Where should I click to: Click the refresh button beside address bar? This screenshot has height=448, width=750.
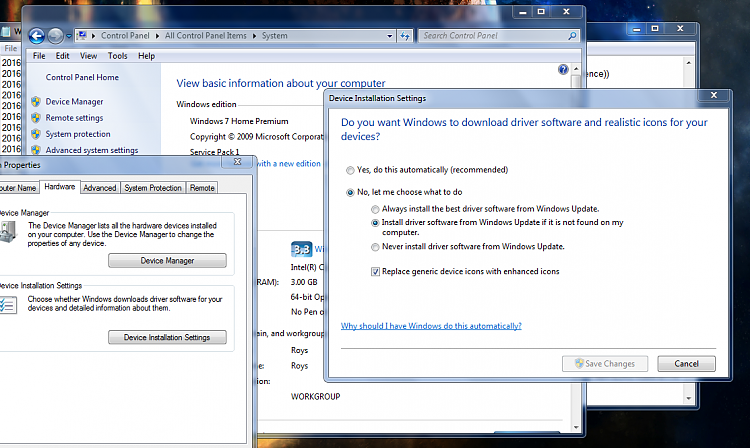[405, 36]
